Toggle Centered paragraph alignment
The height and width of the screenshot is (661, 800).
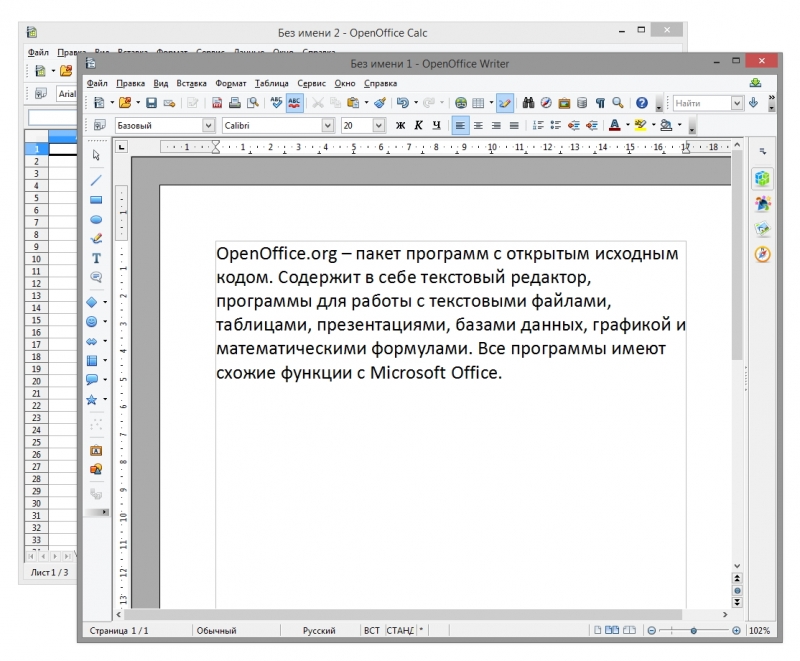point(478,125)
